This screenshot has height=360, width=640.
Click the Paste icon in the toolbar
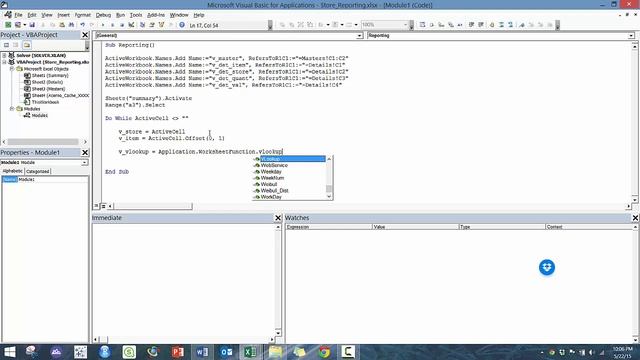click(x=62, y=25)
